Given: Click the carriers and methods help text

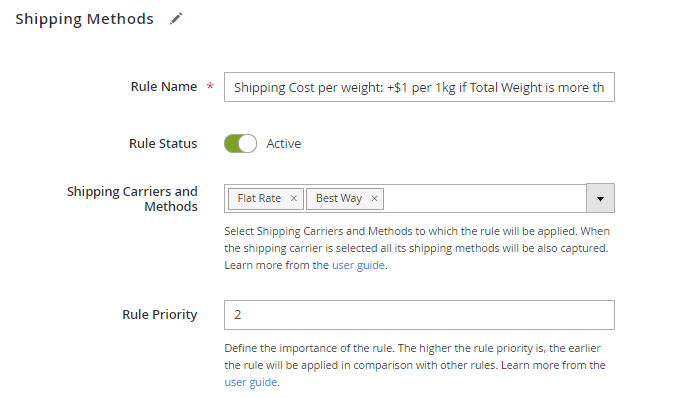Looking at the screenshot, I should pos(417,248).
